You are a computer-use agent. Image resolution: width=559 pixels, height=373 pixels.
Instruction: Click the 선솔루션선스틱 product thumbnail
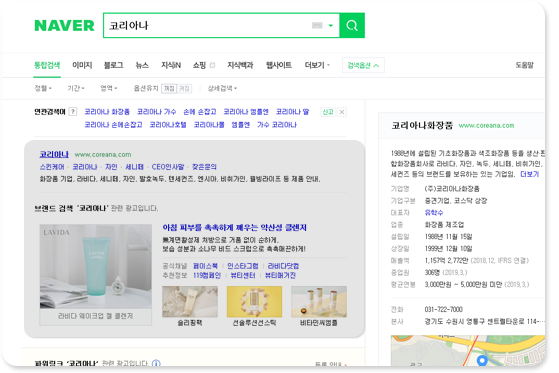[x=254, y=302]
